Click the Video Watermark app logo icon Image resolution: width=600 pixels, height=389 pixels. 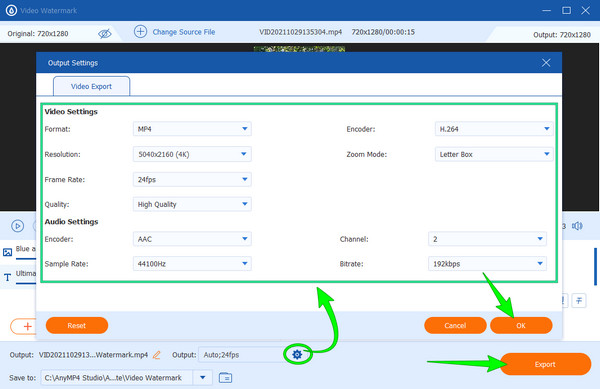[11, 10]
